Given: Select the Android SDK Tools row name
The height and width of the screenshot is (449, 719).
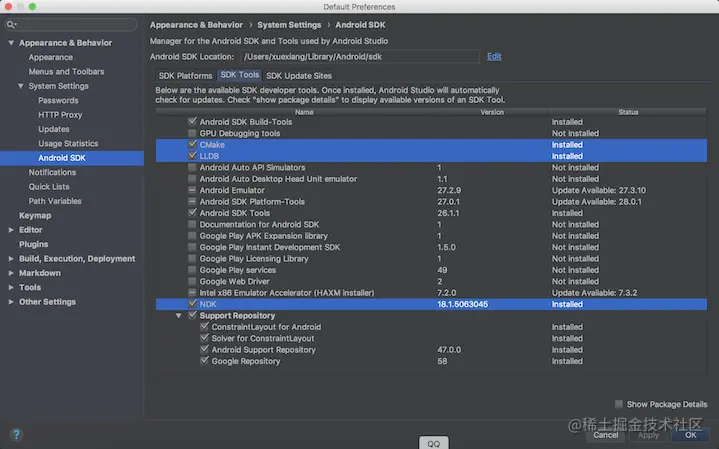Looking at the screenshot, I should pyautogui.click(x=234, y=213).
